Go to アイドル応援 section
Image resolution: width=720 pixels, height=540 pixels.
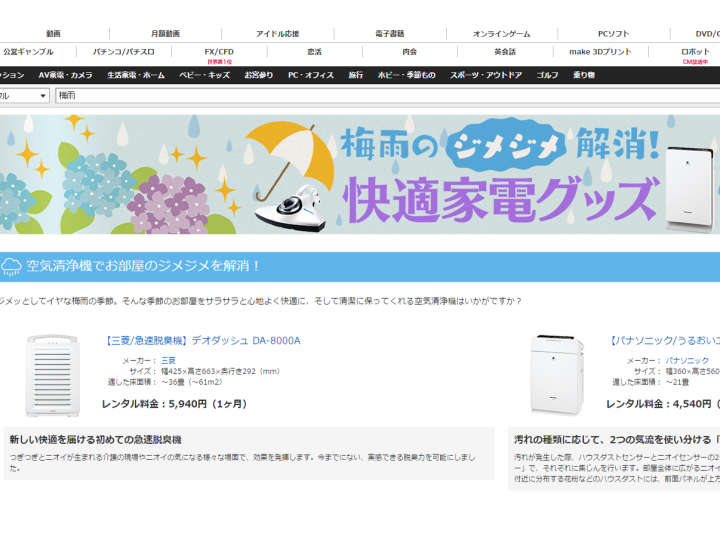click(277, 34)
